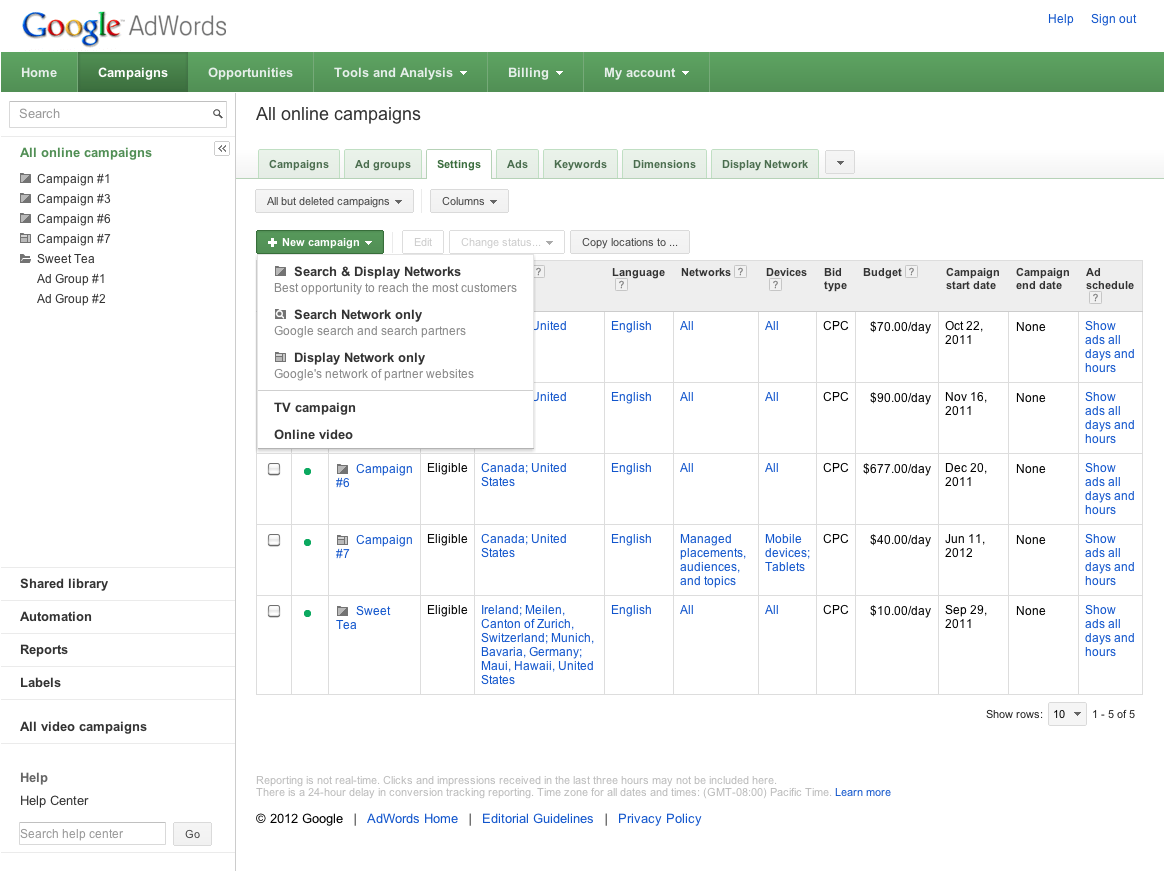Viewport: 1164px width, 871px height.
Task: Switch to the Ad groups tab
Action: coord(382,164)
